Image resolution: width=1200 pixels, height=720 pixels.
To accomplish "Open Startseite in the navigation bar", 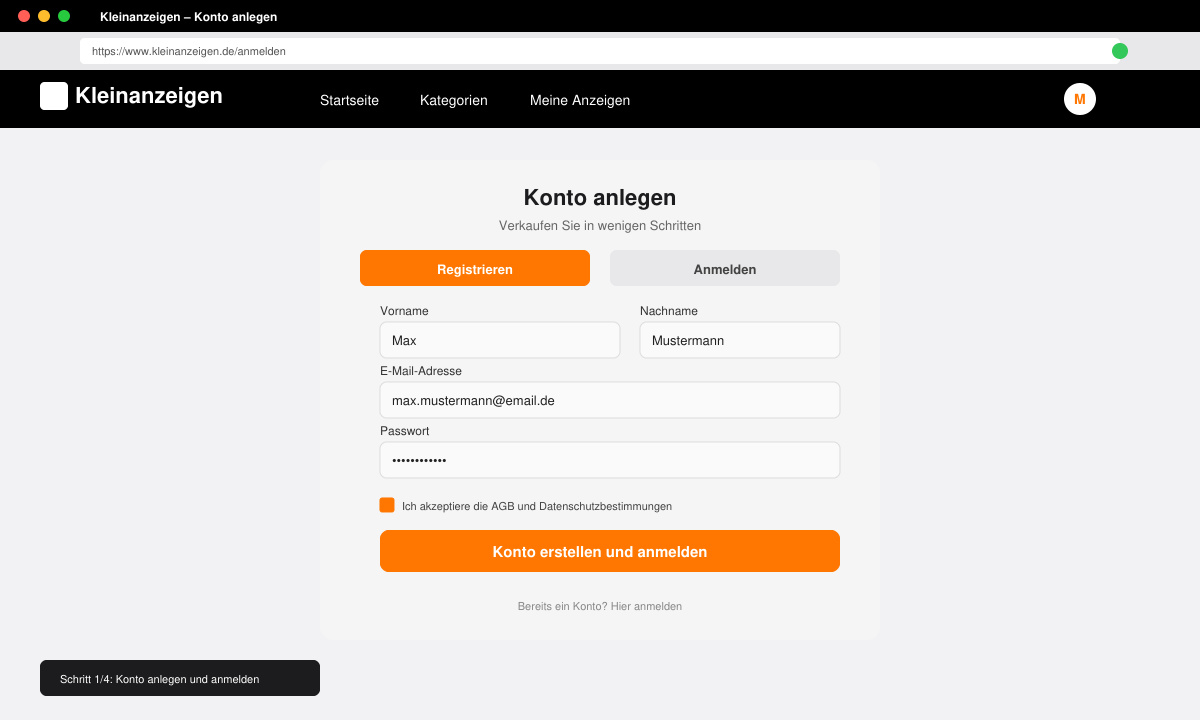I will tap(349, 100).
